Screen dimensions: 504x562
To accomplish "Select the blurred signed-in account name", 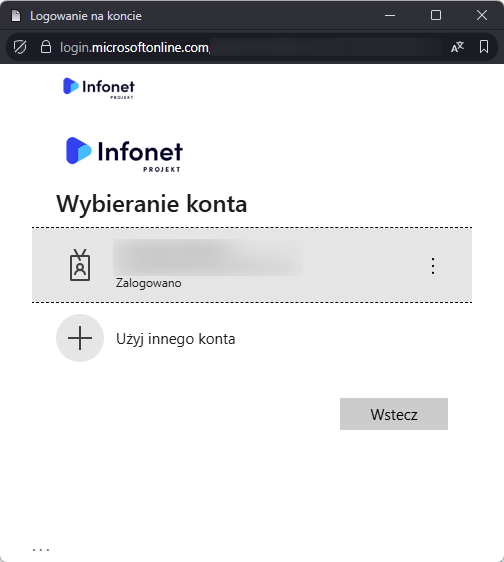I will [208, 257].
